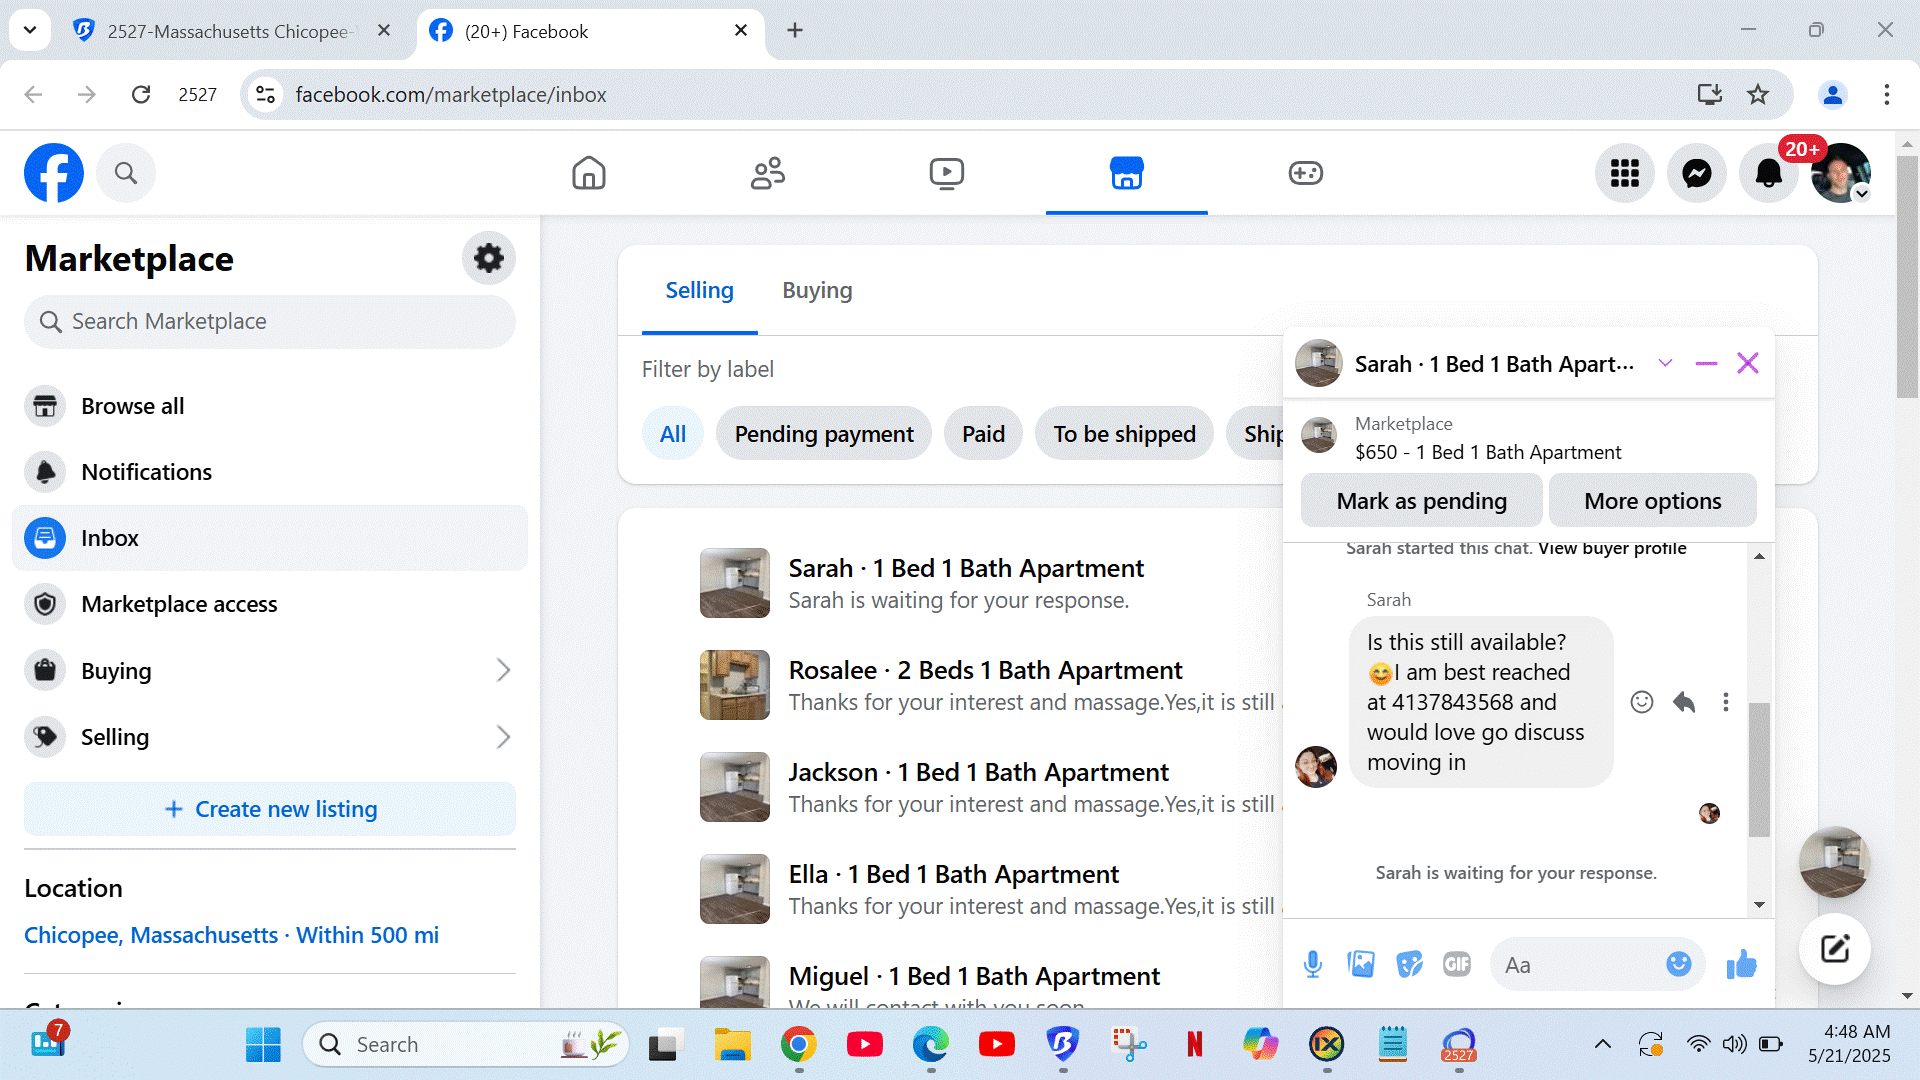Image resolution: width=1920 pixels, height=1080 pixels.
Task: Send a voice clip with microphone icon
Action: click(1313, 964)
